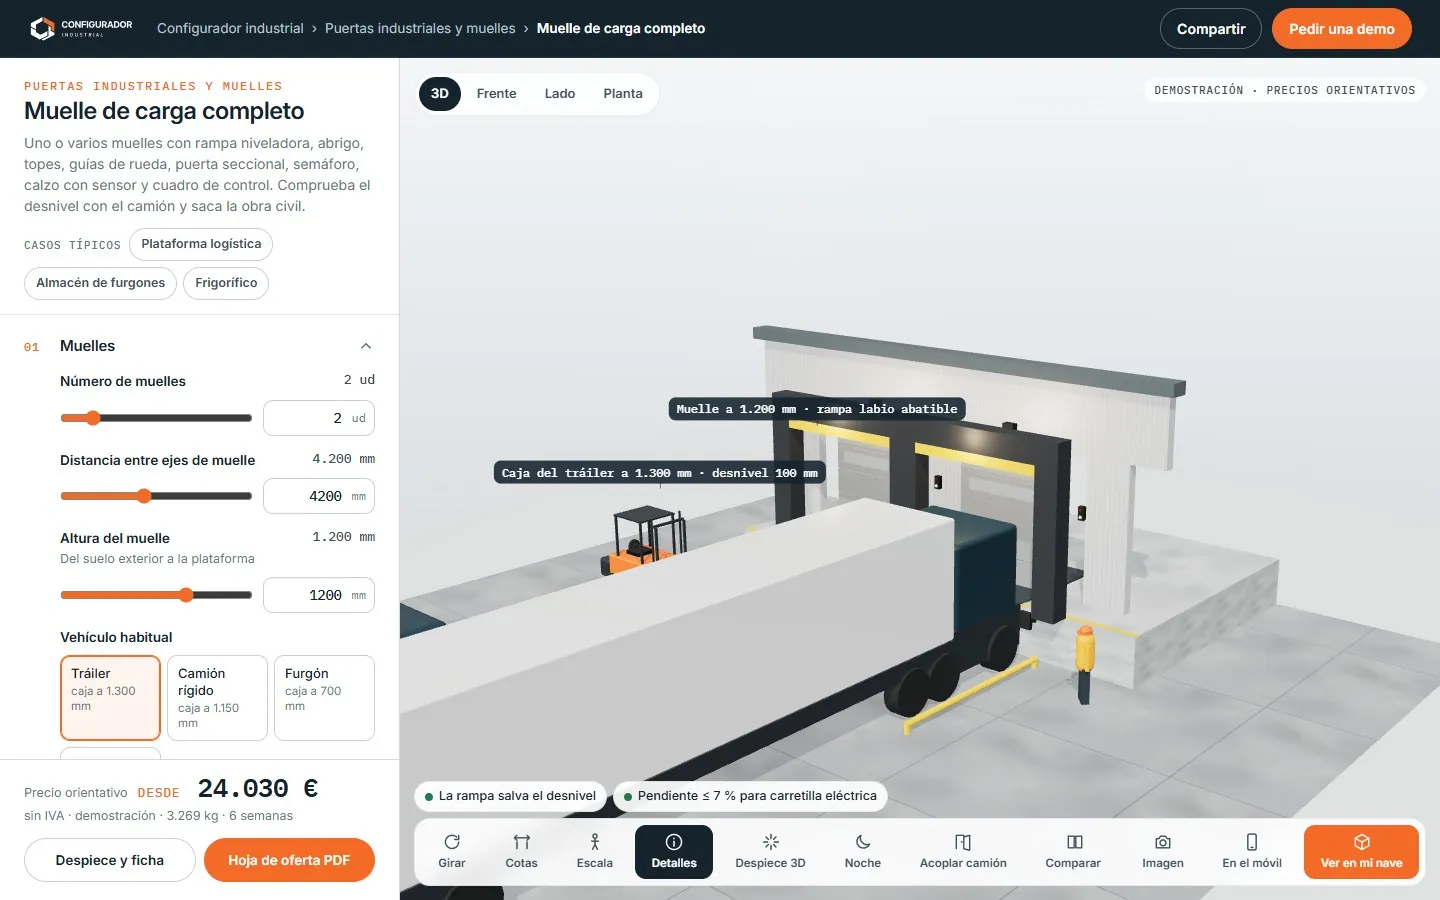Click the número de muelles input field

tap(319, 418)
